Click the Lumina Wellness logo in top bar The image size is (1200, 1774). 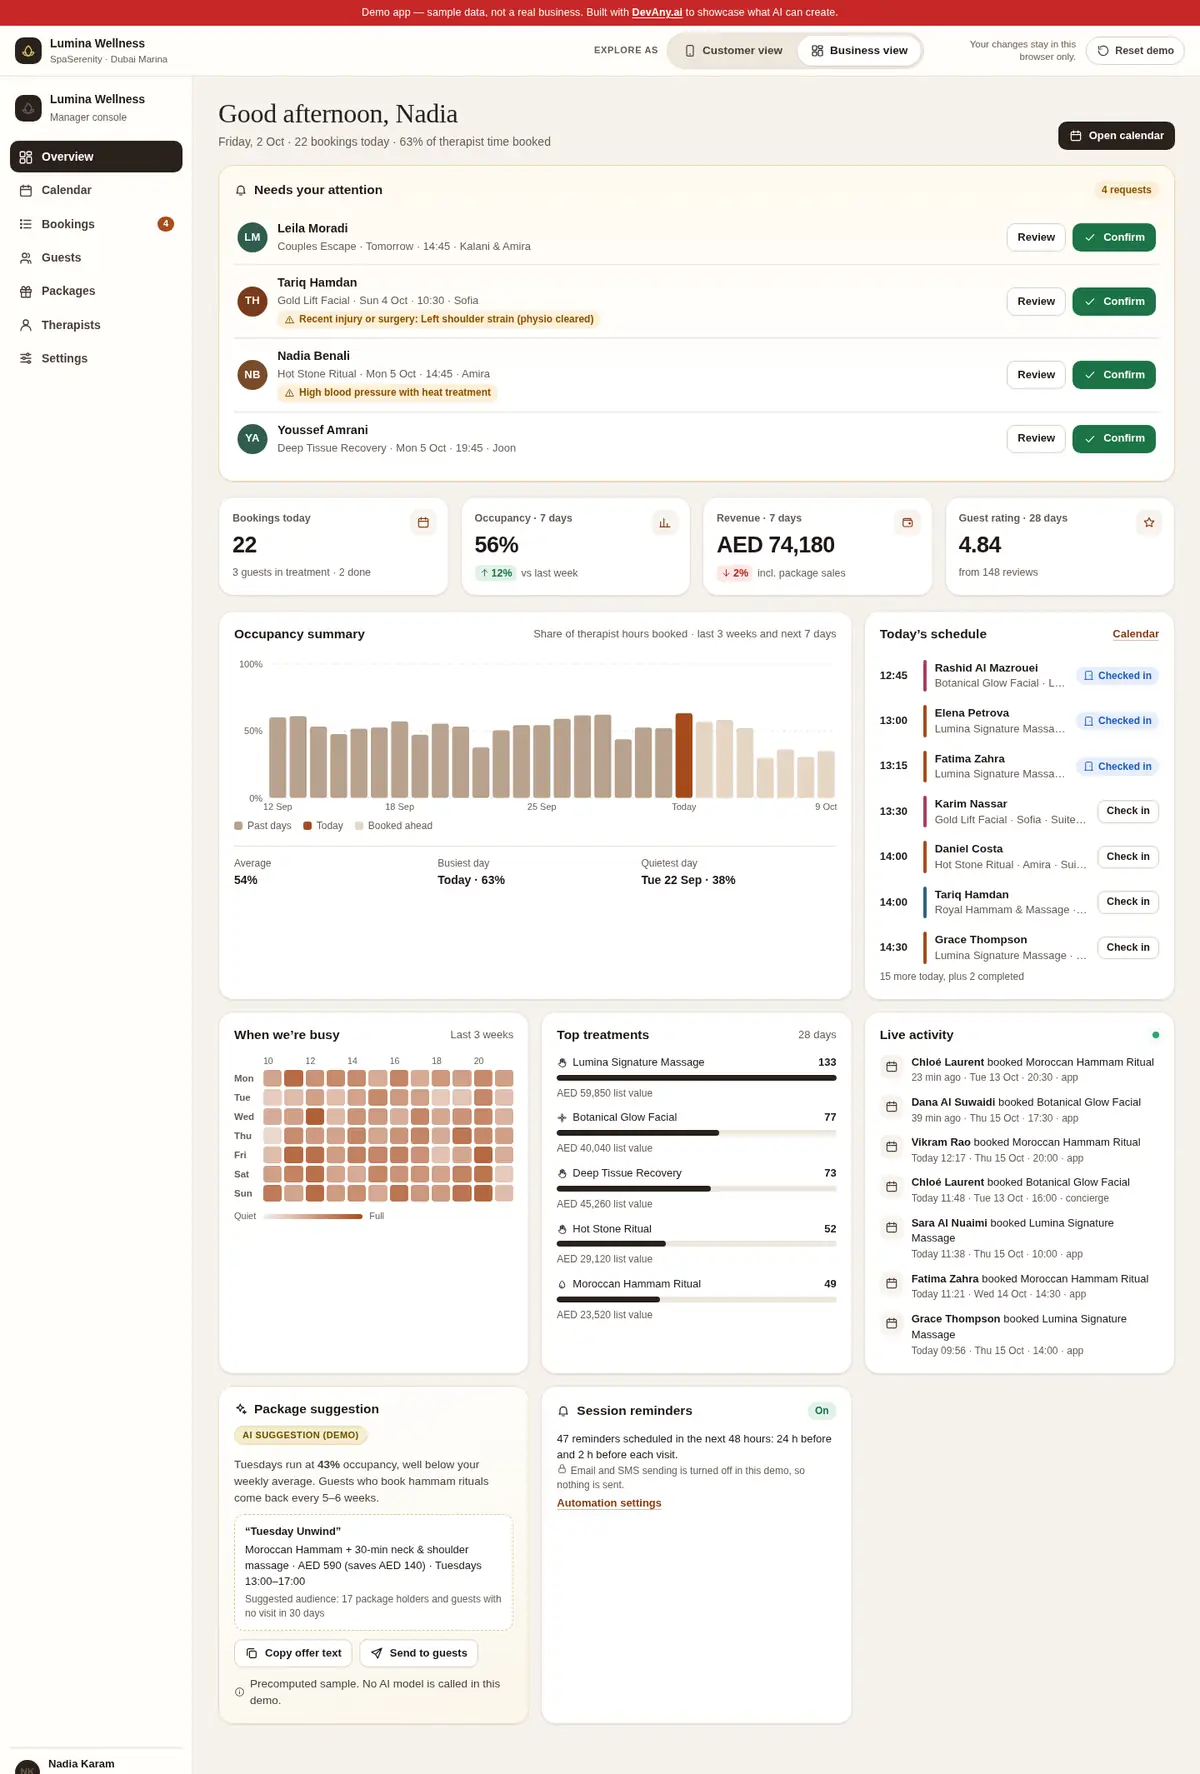[x=28, y=50]
